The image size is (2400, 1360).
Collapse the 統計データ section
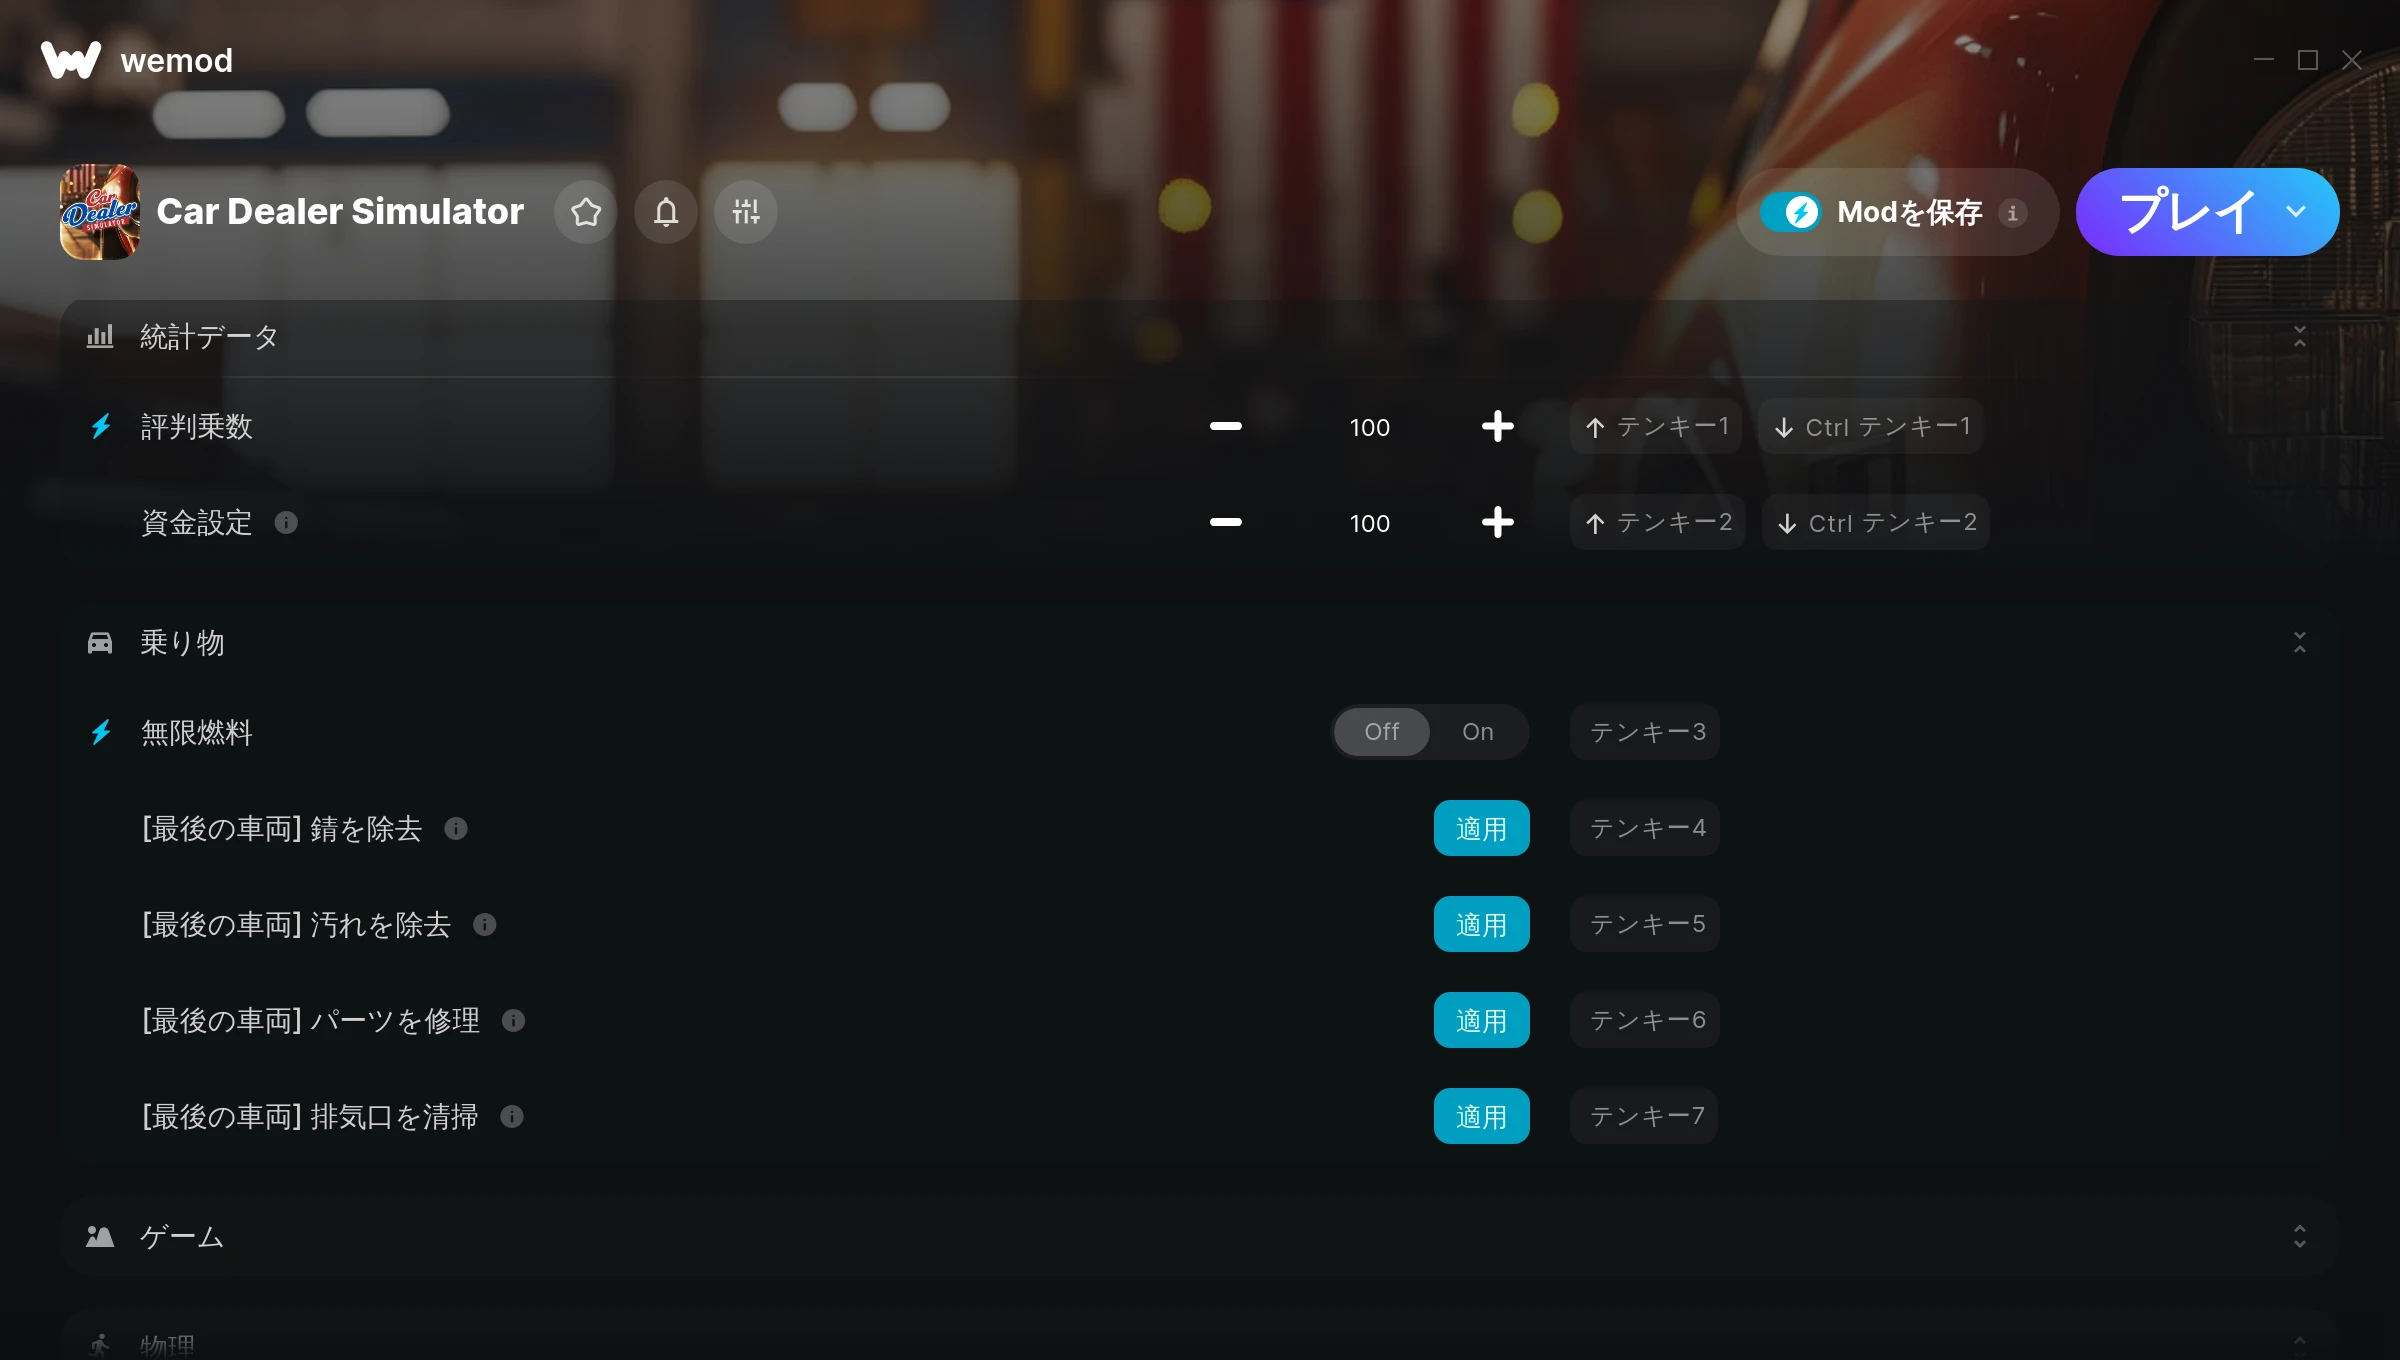(x=2300, y=337)
